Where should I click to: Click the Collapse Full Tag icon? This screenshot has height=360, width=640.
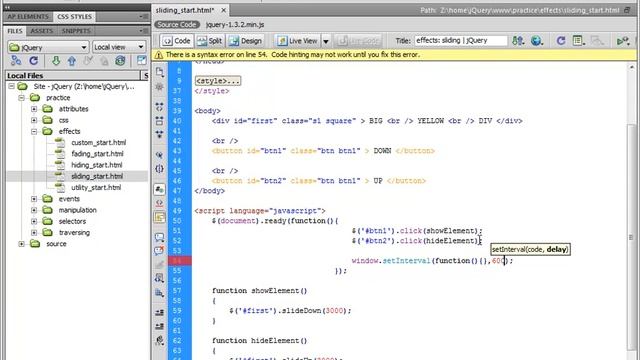160,107
